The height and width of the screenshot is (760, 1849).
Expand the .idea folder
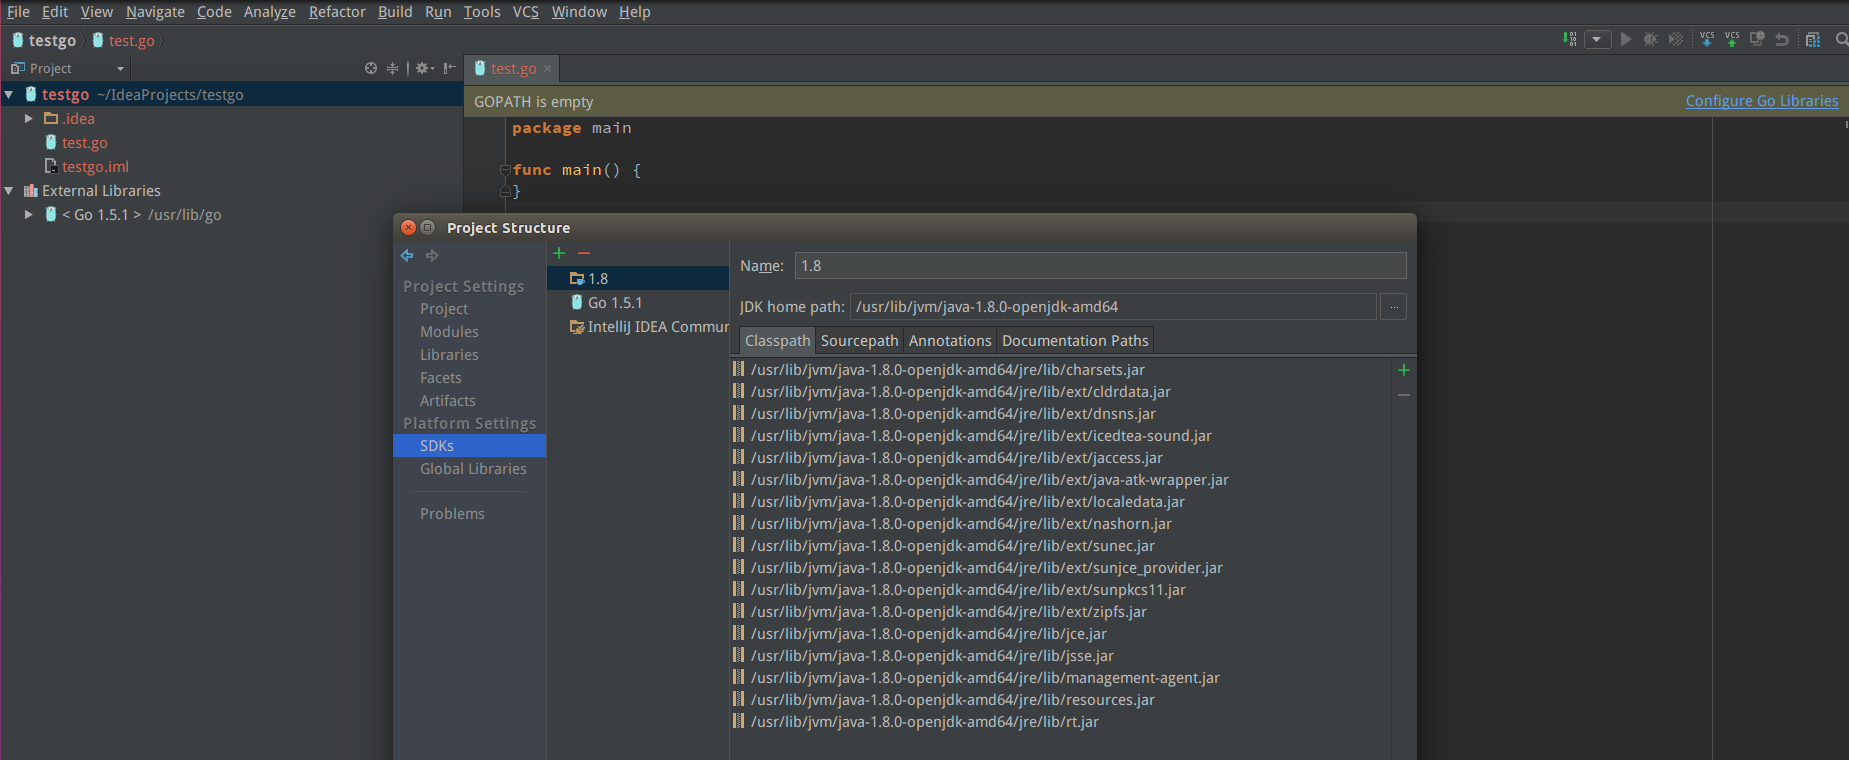29,118
